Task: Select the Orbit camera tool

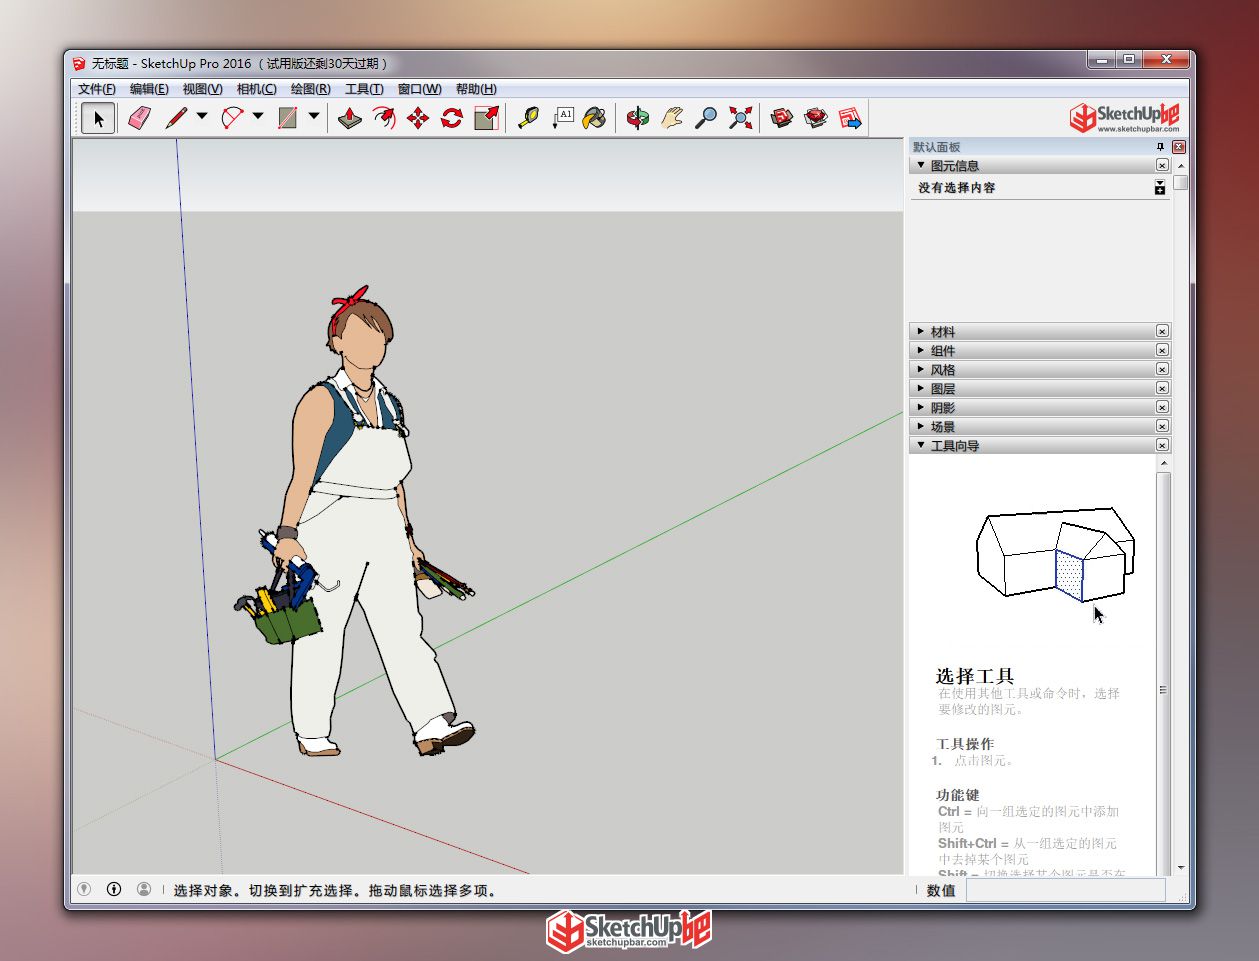Action: [638, 118]
